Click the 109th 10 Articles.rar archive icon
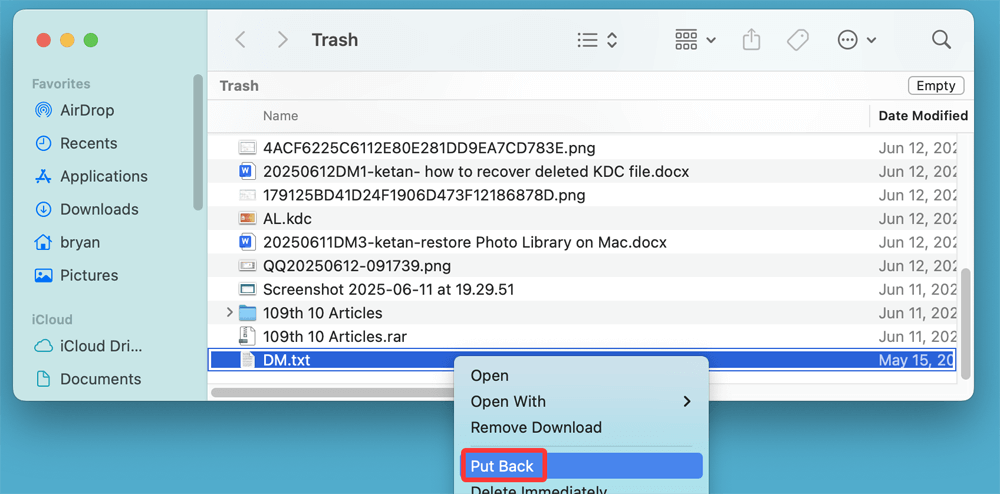 pyautogui.click(x=247, y=337)
